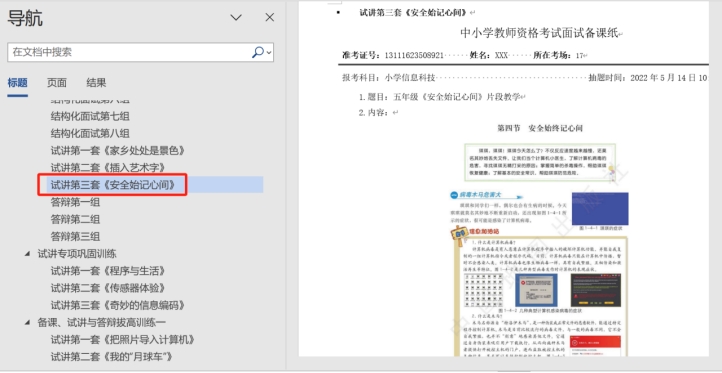
Task: Select highlighted heading 试讲第三套《安全始记心间》
Action: point(113,185)
